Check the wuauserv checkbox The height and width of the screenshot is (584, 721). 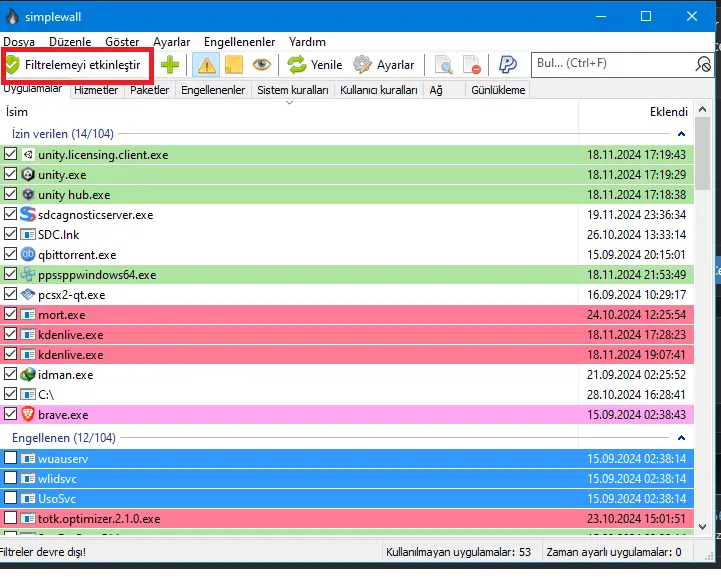click(10, 458)
